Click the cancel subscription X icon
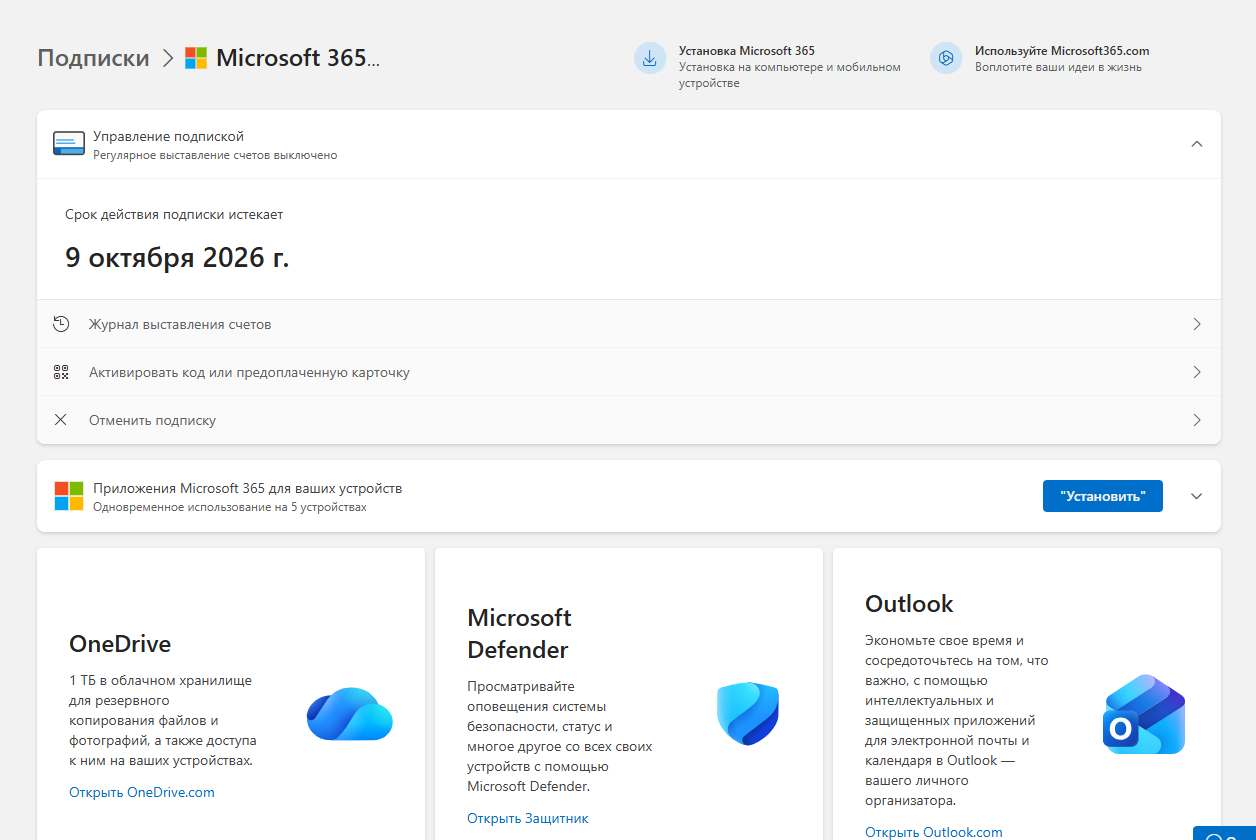The height and width of the screenshot is (840, 1256). point(61,420)
